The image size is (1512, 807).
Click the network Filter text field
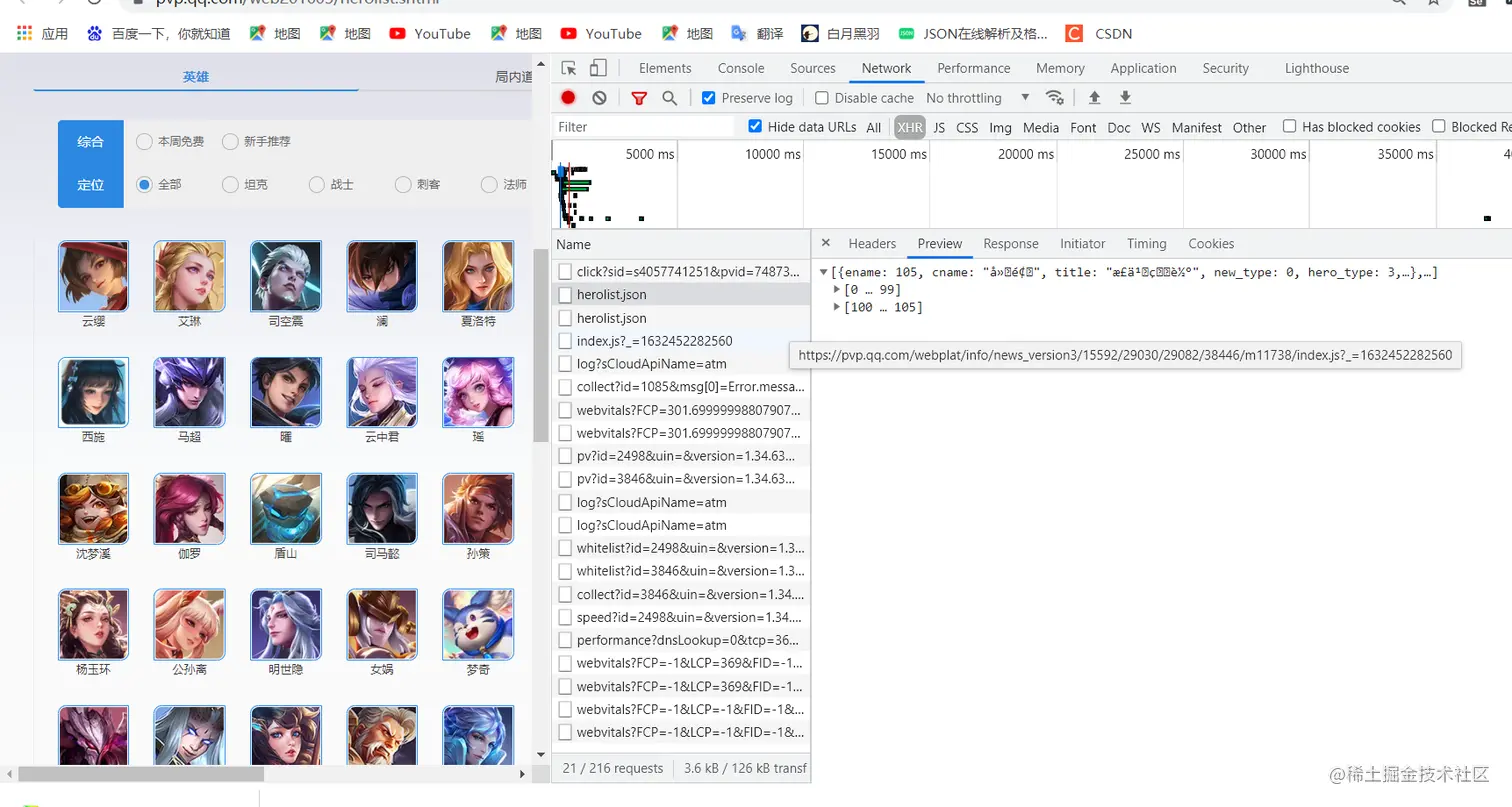point(644,127)
